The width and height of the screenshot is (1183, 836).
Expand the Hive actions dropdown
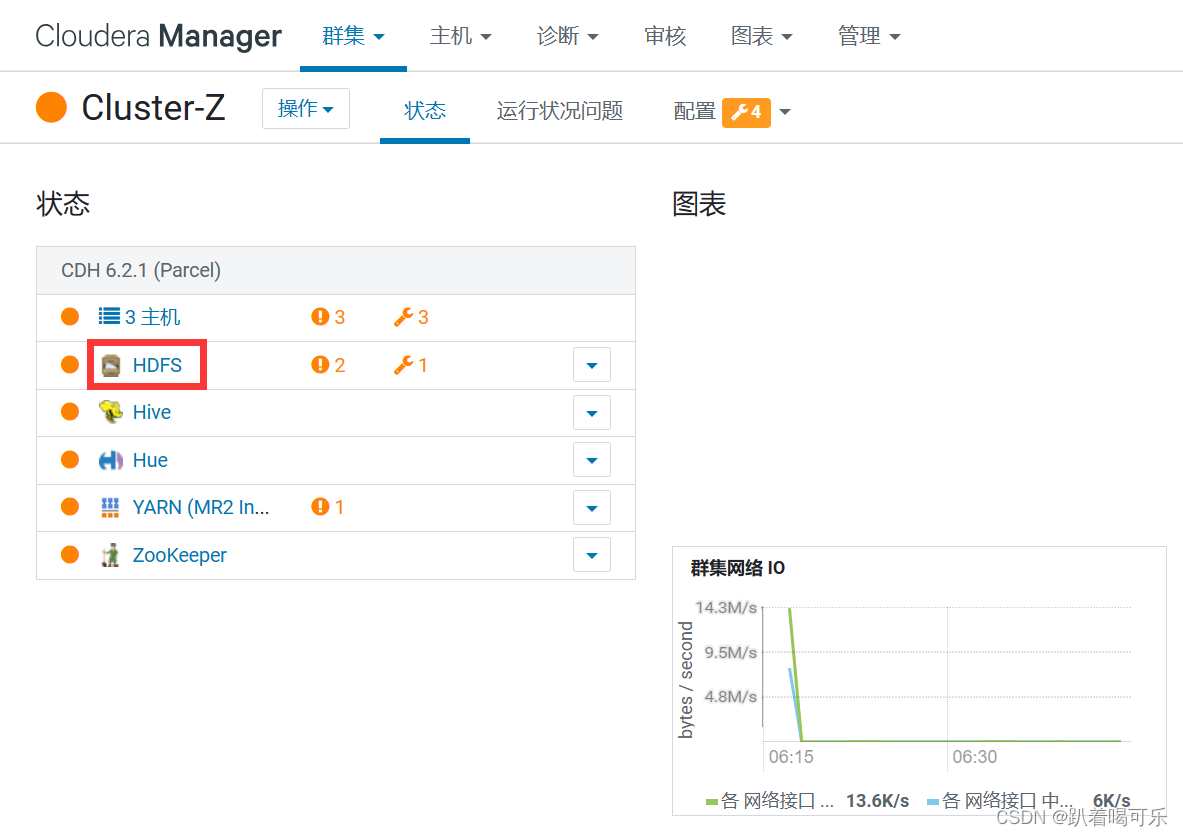tap(592, 413)
